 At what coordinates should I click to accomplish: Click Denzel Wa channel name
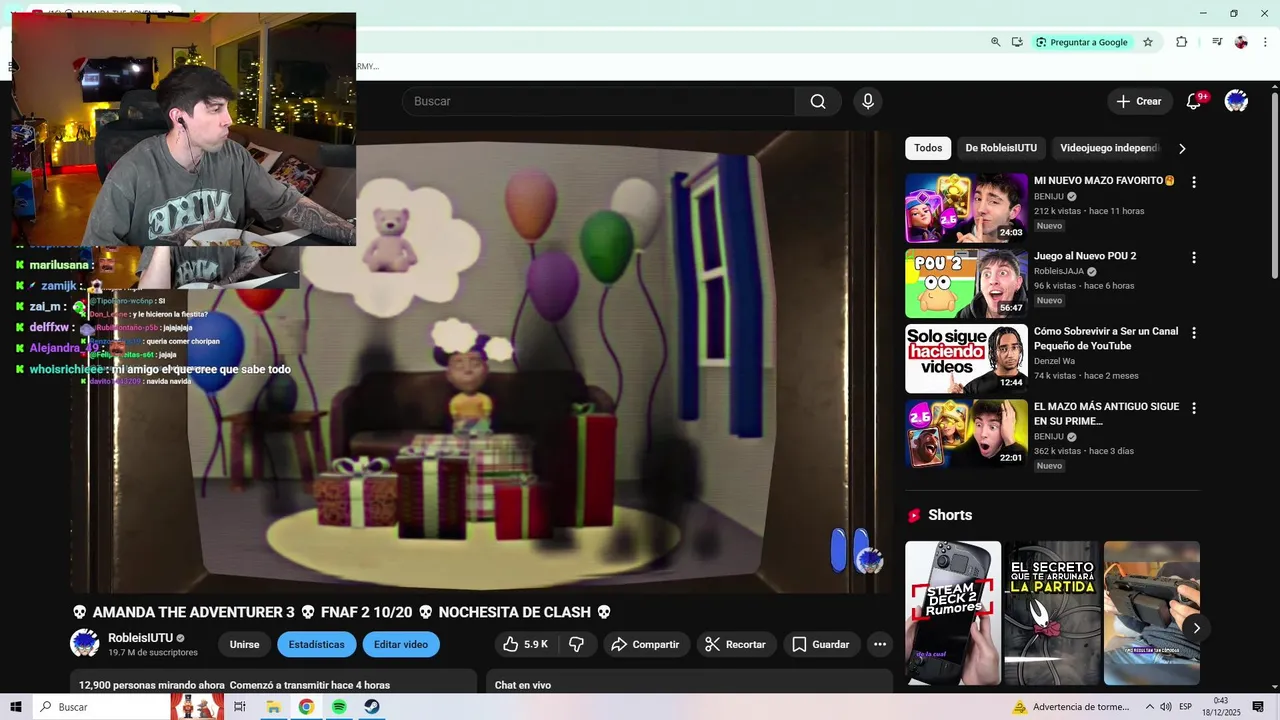point(1054,361)
